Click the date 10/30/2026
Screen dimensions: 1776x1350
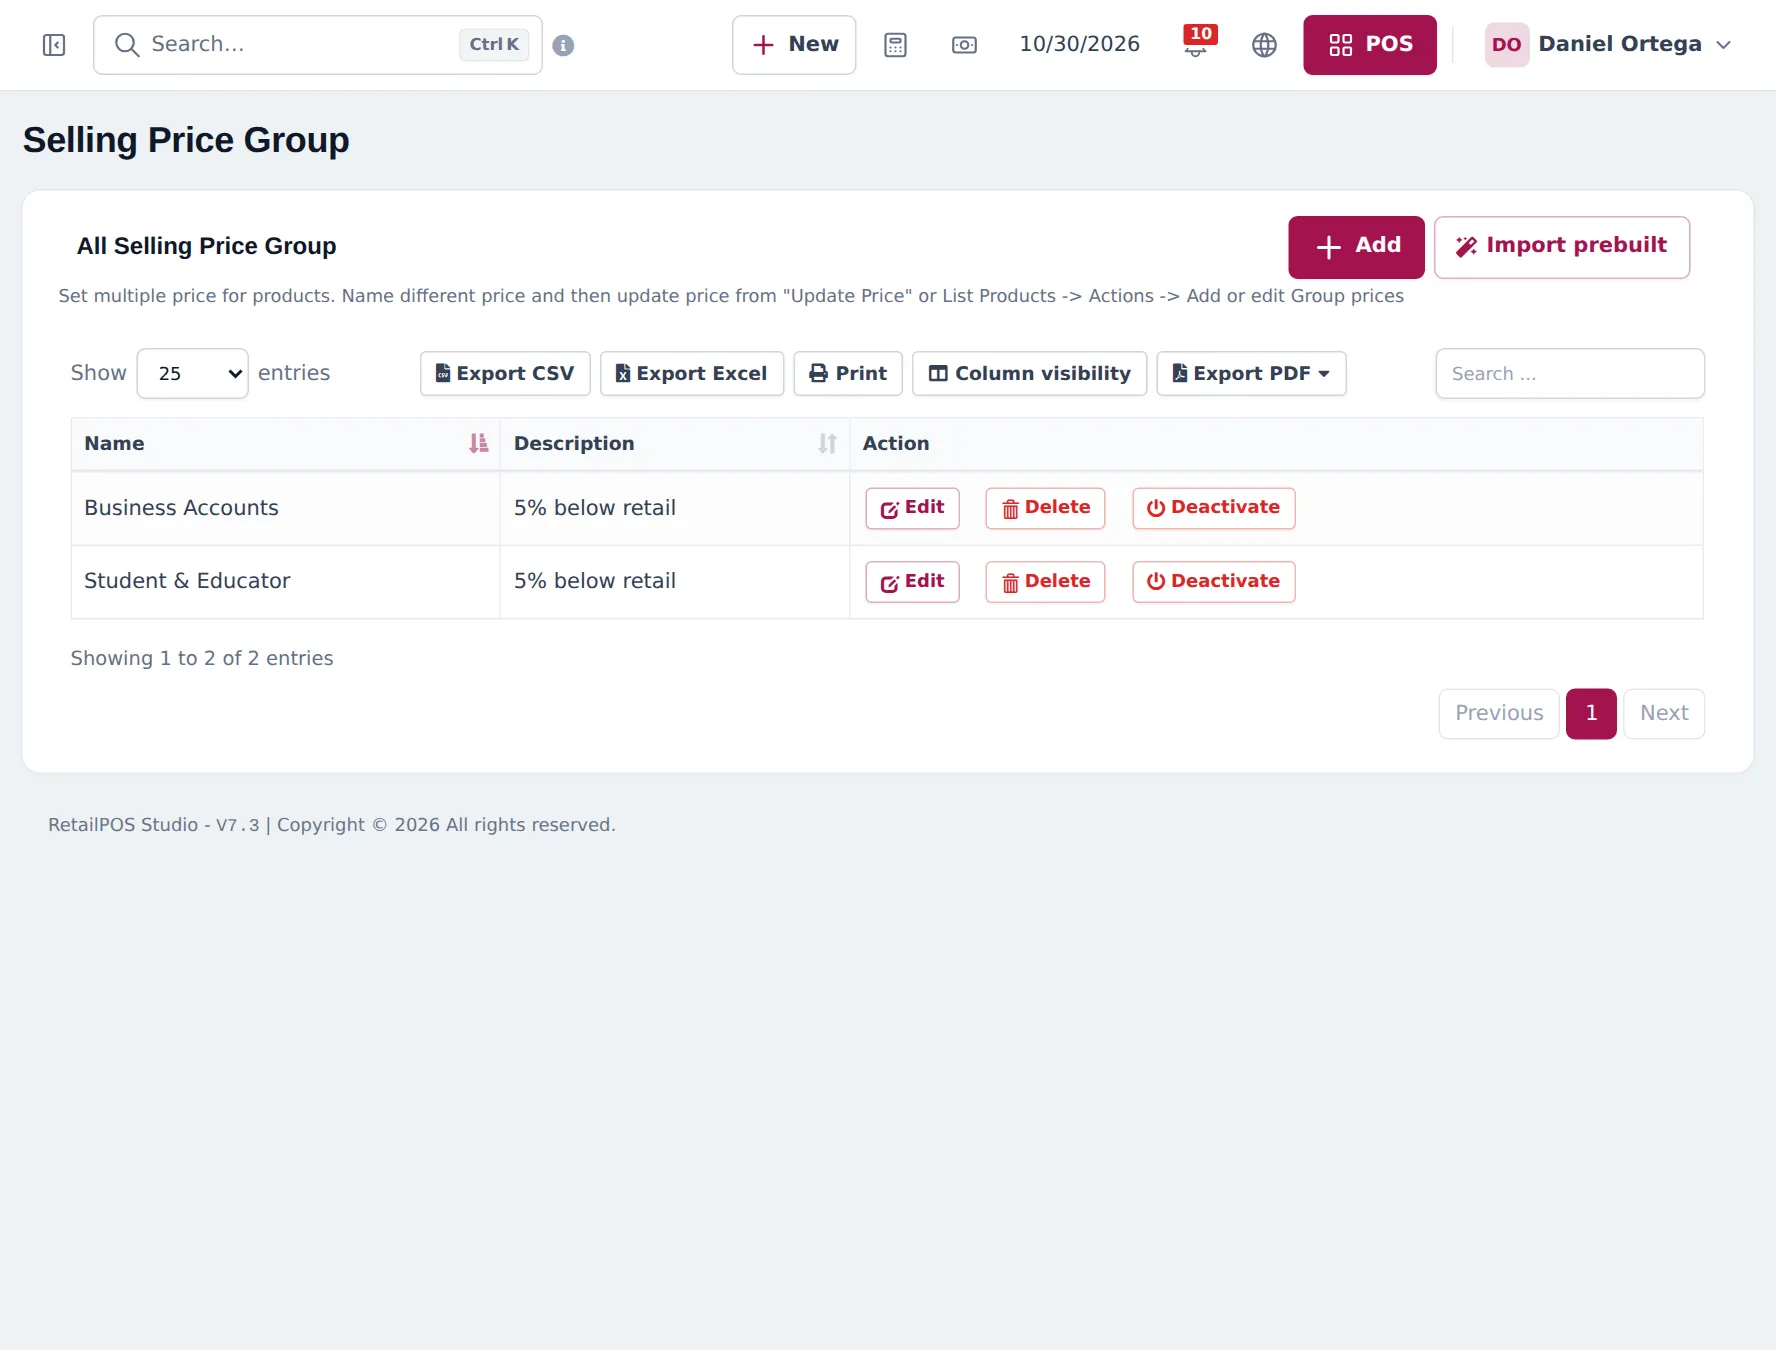pyautogui.click(x=1079, y=45)
